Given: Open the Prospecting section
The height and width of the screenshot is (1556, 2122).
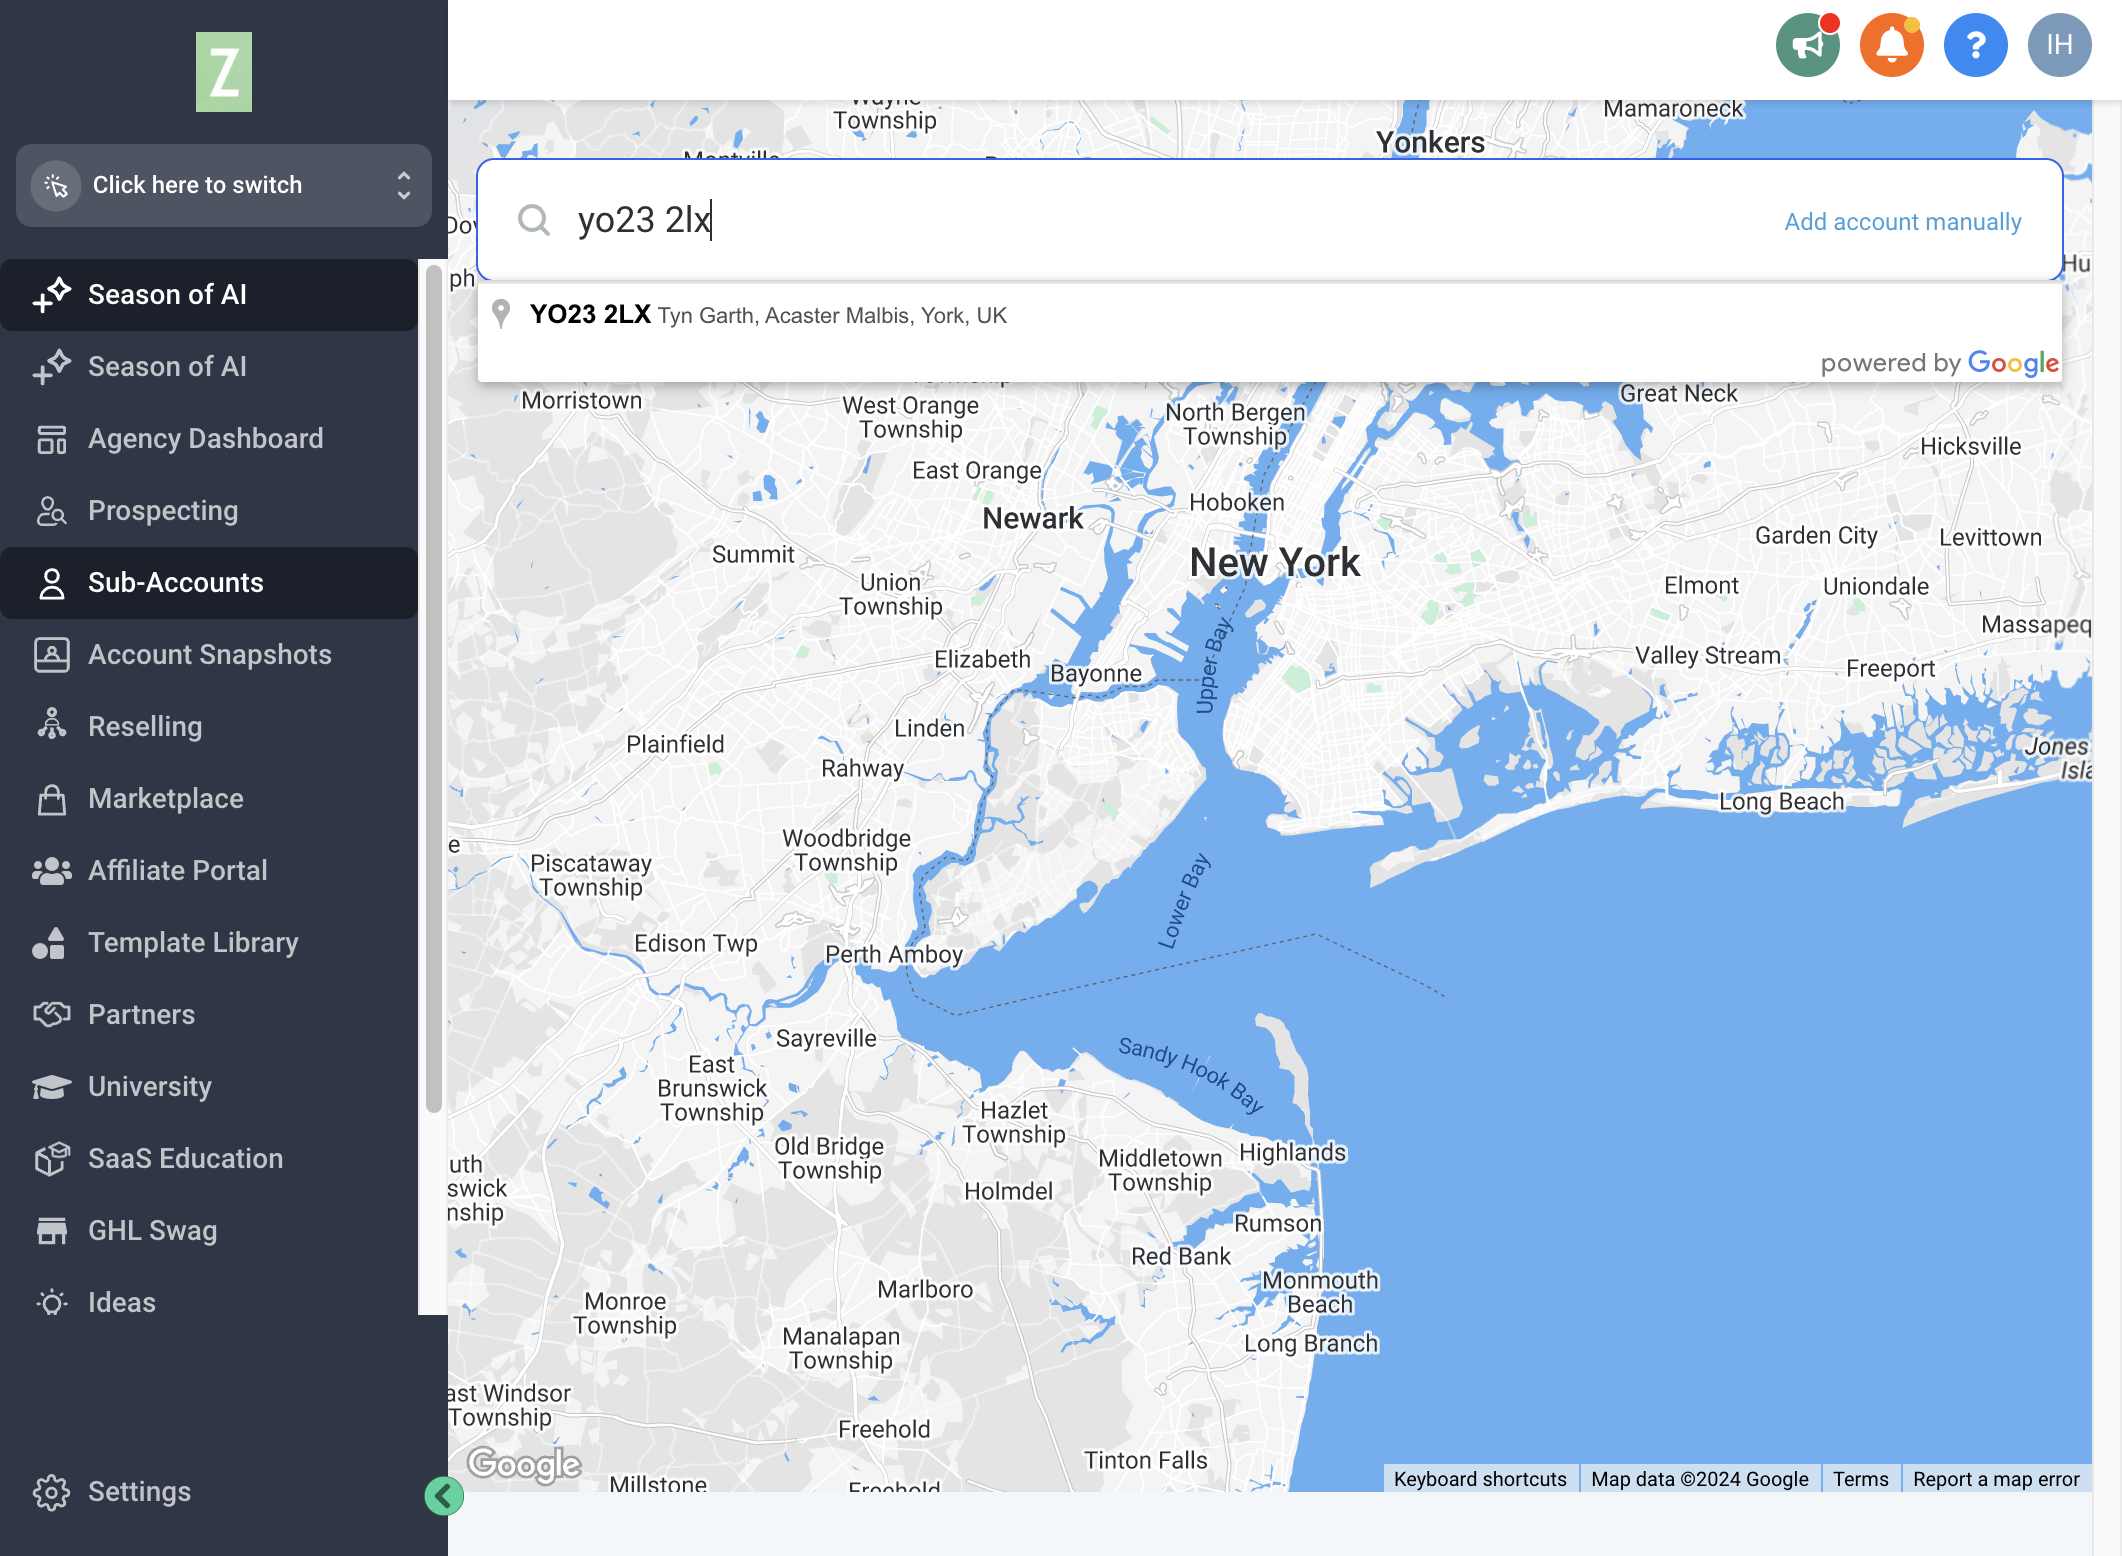Looking at the screenshot, I should point(209,511).
